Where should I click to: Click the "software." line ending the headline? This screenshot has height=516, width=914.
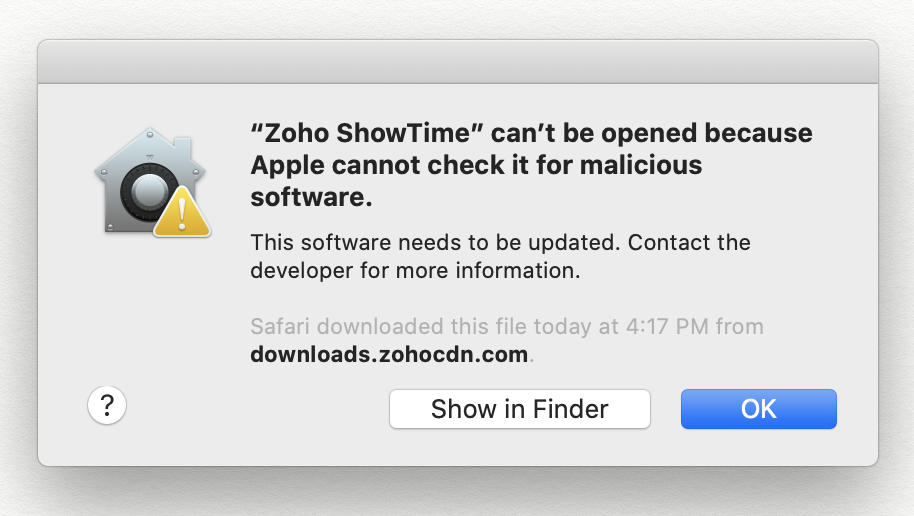point(311,197)
